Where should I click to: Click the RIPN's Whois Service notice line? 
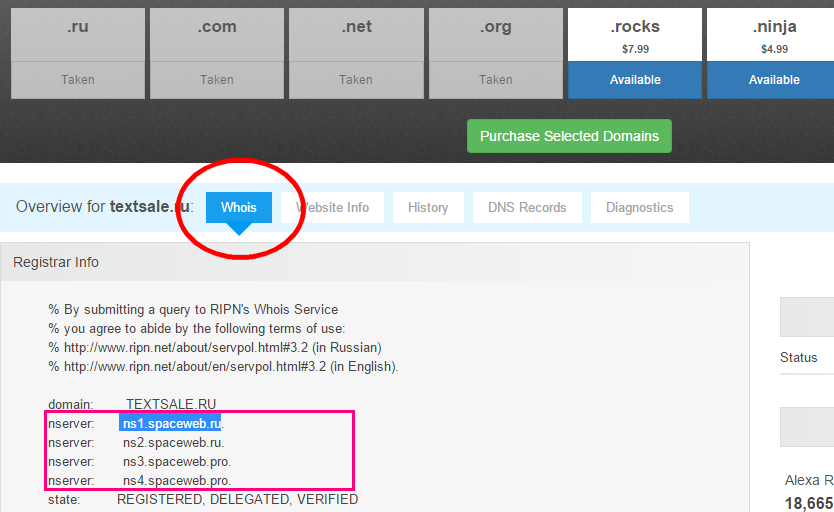193,309
